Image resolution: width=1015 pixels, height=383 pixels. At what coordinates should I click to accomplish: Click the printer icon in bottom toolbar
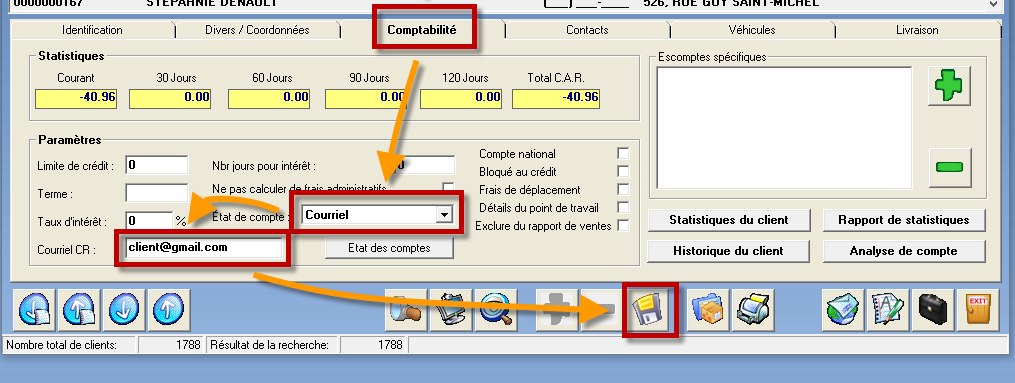point(753,310)
